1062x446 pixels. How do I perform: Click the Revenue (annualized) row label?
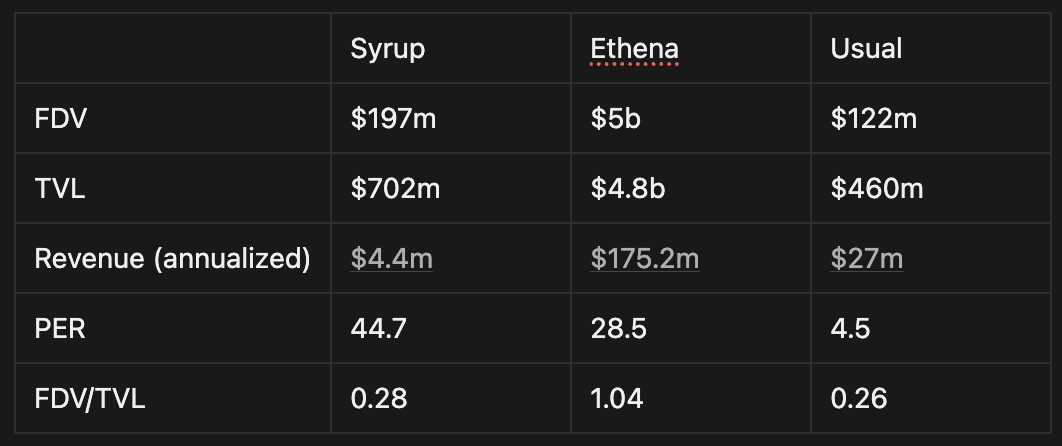pyautogui.click(x=172, y=259)
